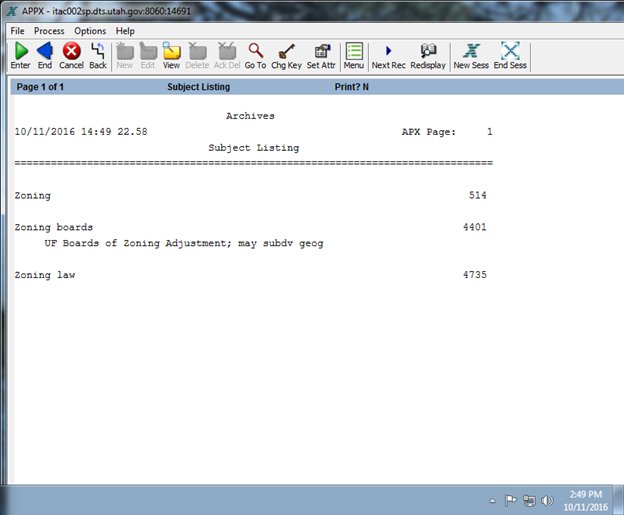Click the APPX window title icon
The width and height of the screenshot is (624, 515).
tap(12, 11)
